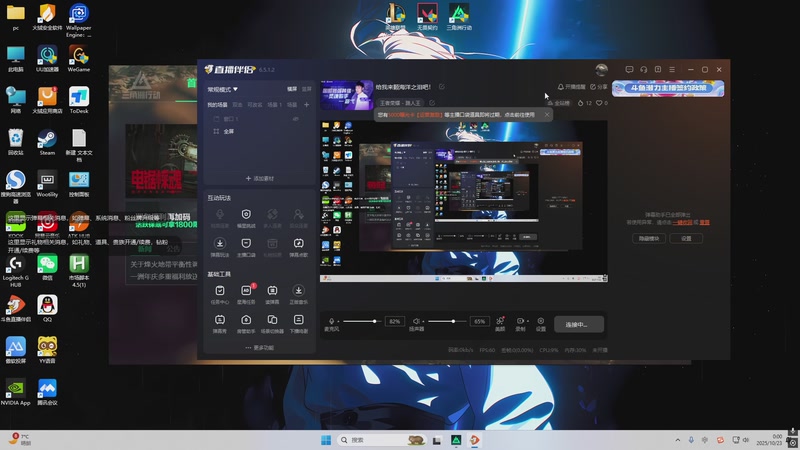This screenshot has height=450, width=800.
Task: Open the NVIDIA App desktop shortcut
Action: point(15,392)
